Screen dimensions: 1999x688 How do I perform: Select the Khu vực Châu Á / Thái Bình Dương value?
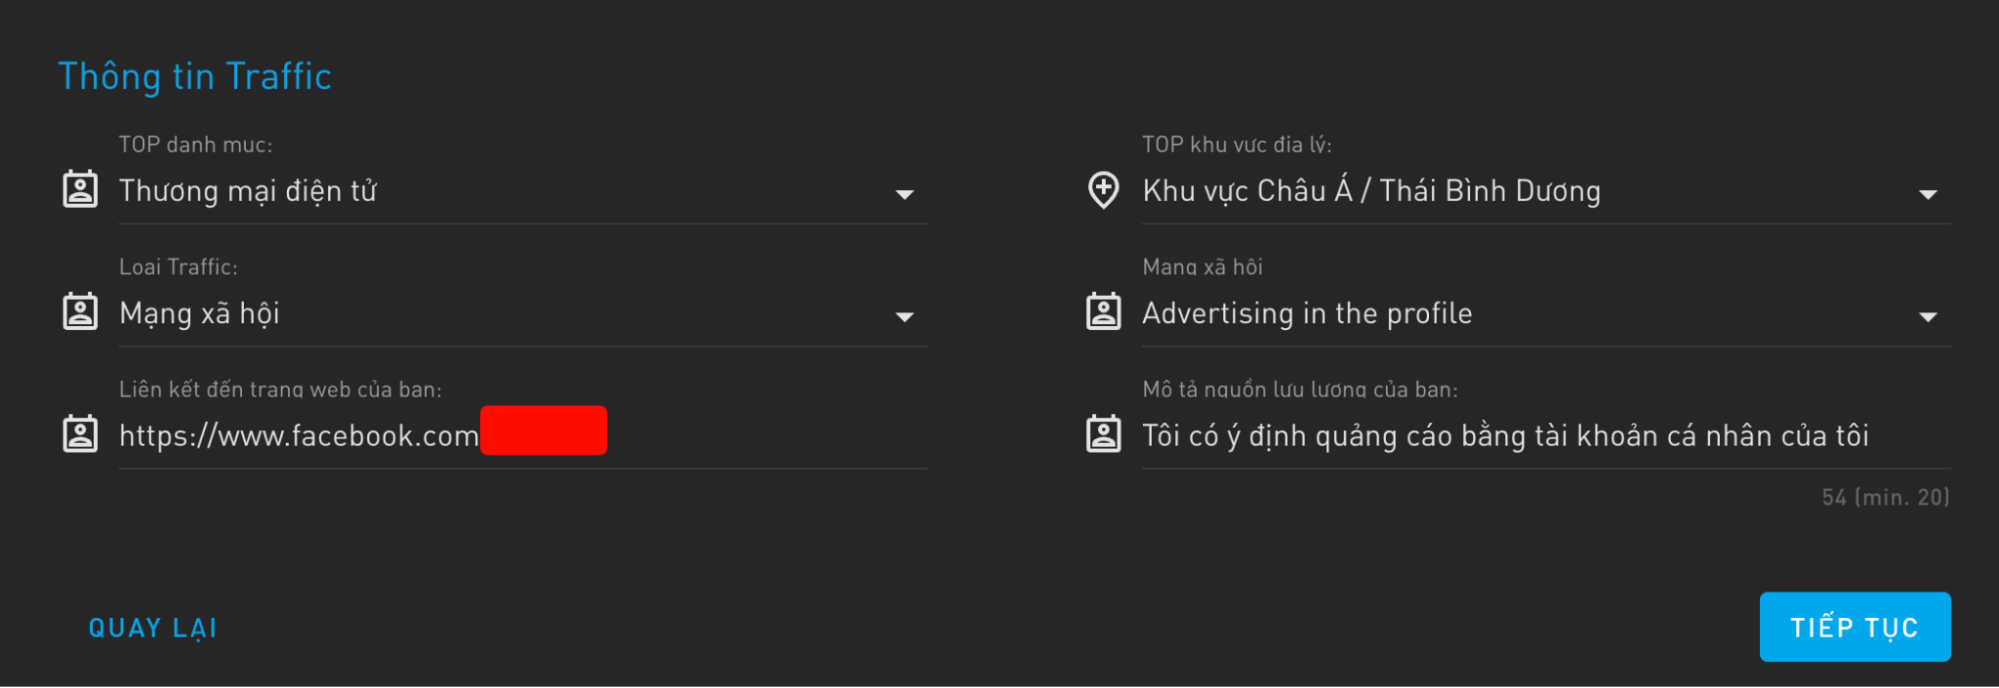(1371, 191)
